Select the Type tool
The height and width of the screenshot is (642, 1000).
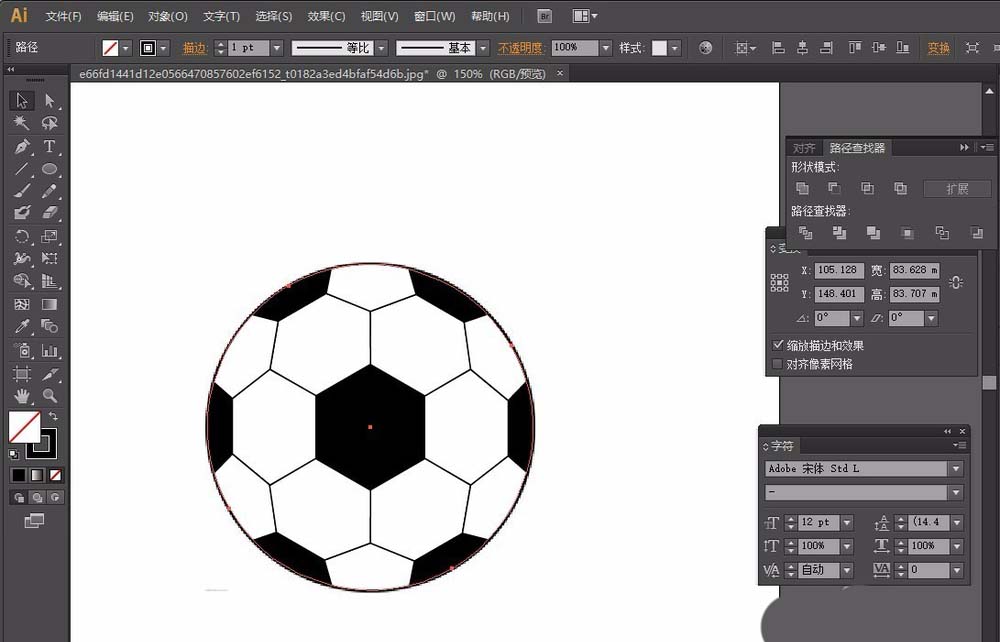[x=49, y=147]
